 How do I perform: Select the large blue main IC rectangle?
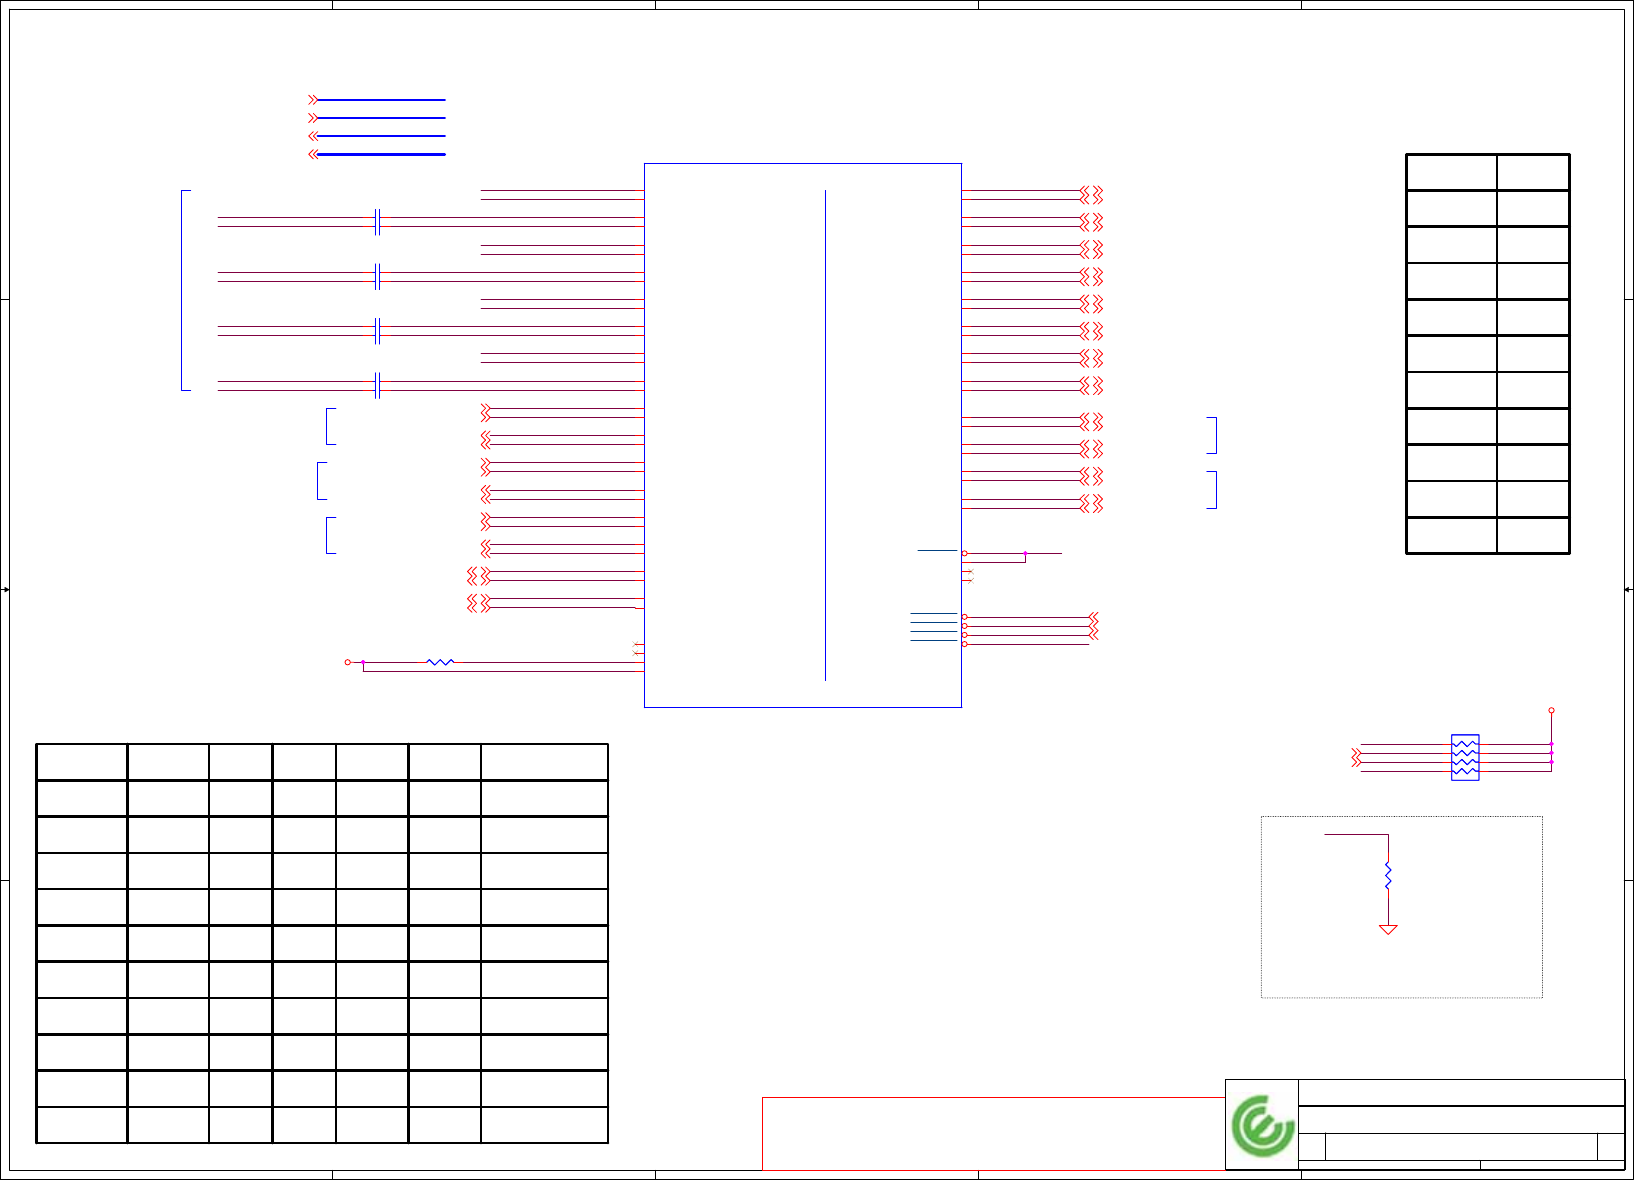803,435
